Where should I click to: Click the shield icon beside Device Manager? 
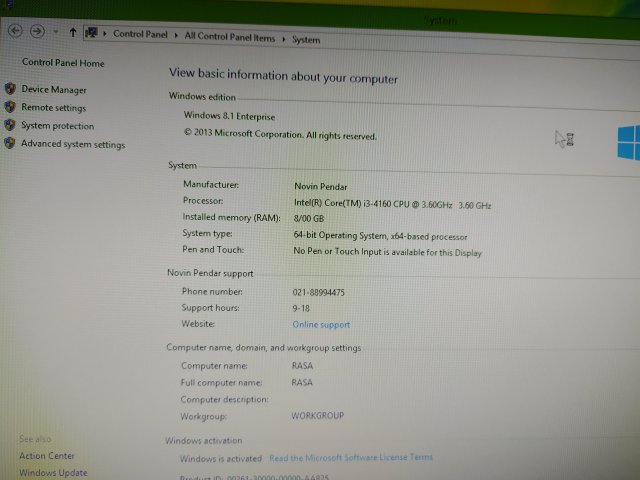pos(11,89)
